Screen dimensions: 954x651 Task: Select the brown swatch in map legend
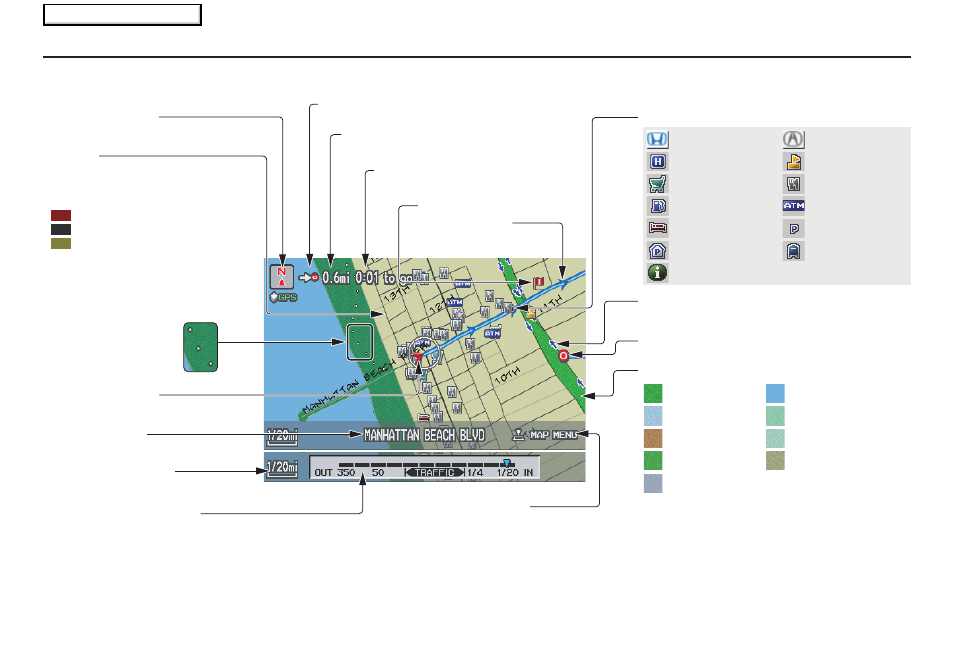(653, 439)
